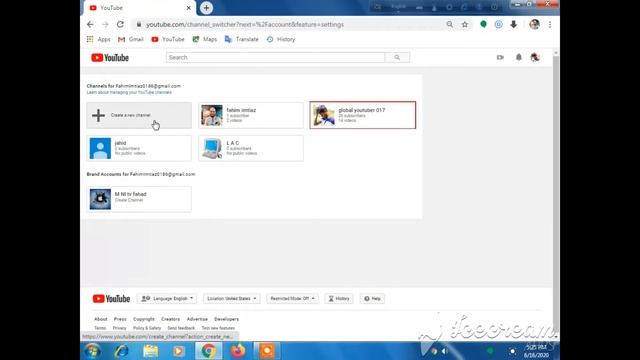Expand the Language: English dropdown
This screenshot has width=640, height=360.
(x=167, y=298)
